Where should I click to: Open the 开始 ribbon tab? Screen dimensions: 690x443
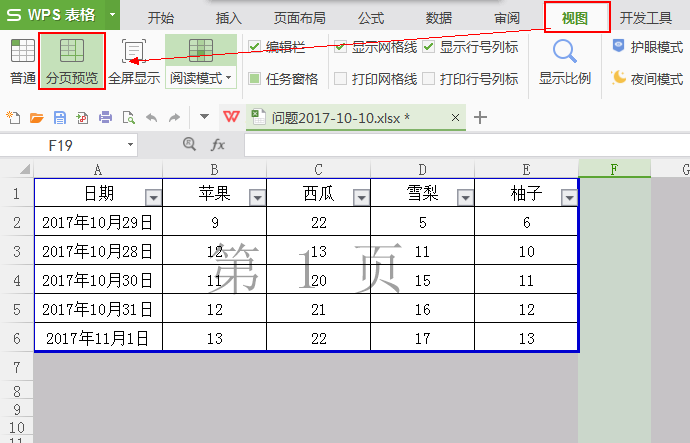point(161,18)
